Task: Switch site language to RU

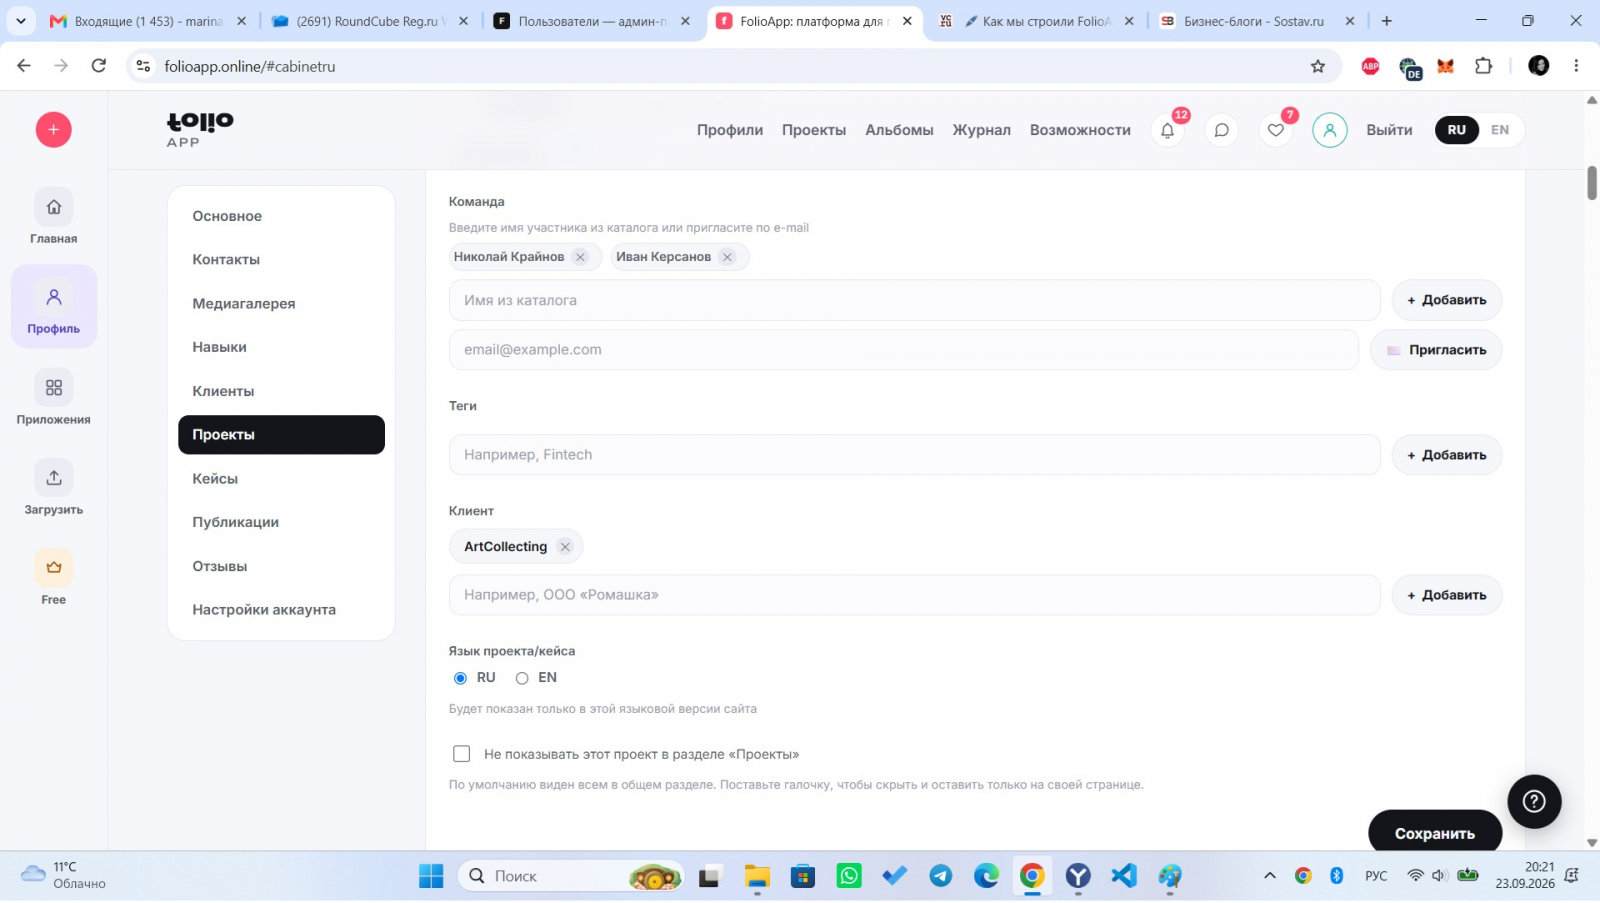Action: (1457, 130)
